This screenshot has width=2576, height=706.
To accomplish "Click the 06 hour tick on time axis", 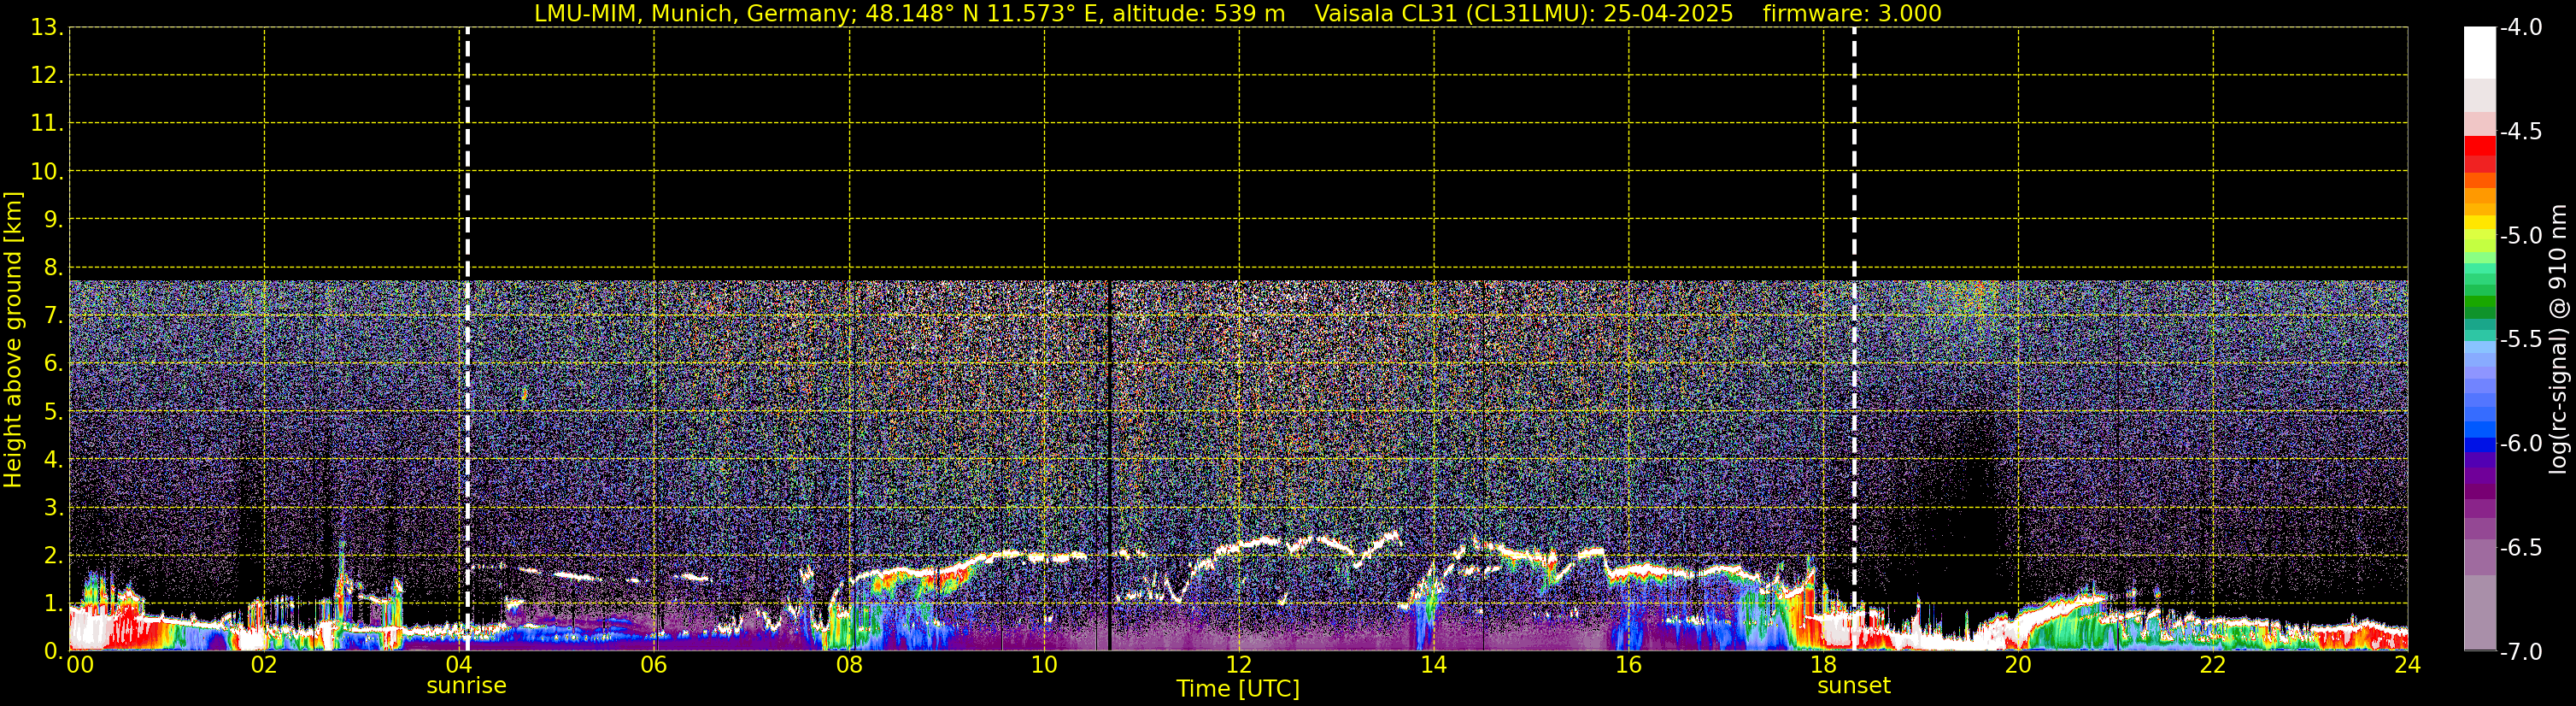I will tap(653, 666).
